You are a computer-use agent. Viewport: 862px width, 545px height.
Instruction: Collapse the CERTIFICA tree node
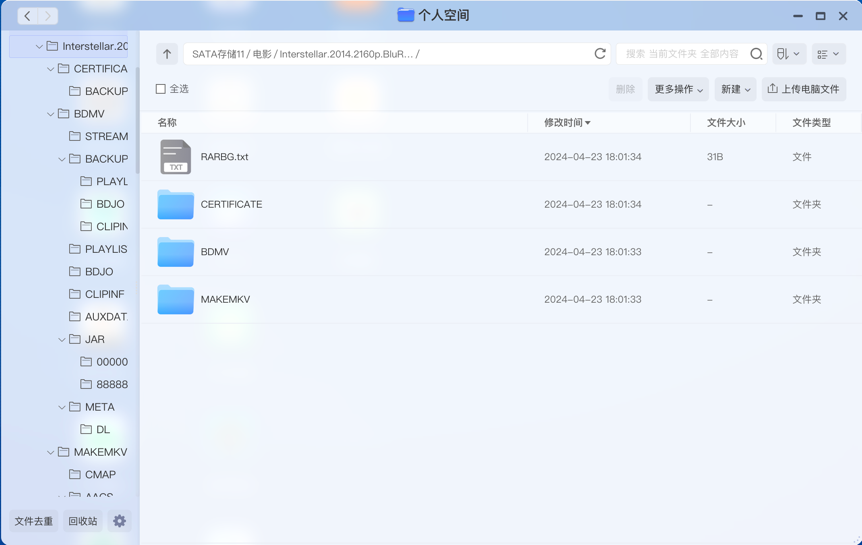pos(51,69)
